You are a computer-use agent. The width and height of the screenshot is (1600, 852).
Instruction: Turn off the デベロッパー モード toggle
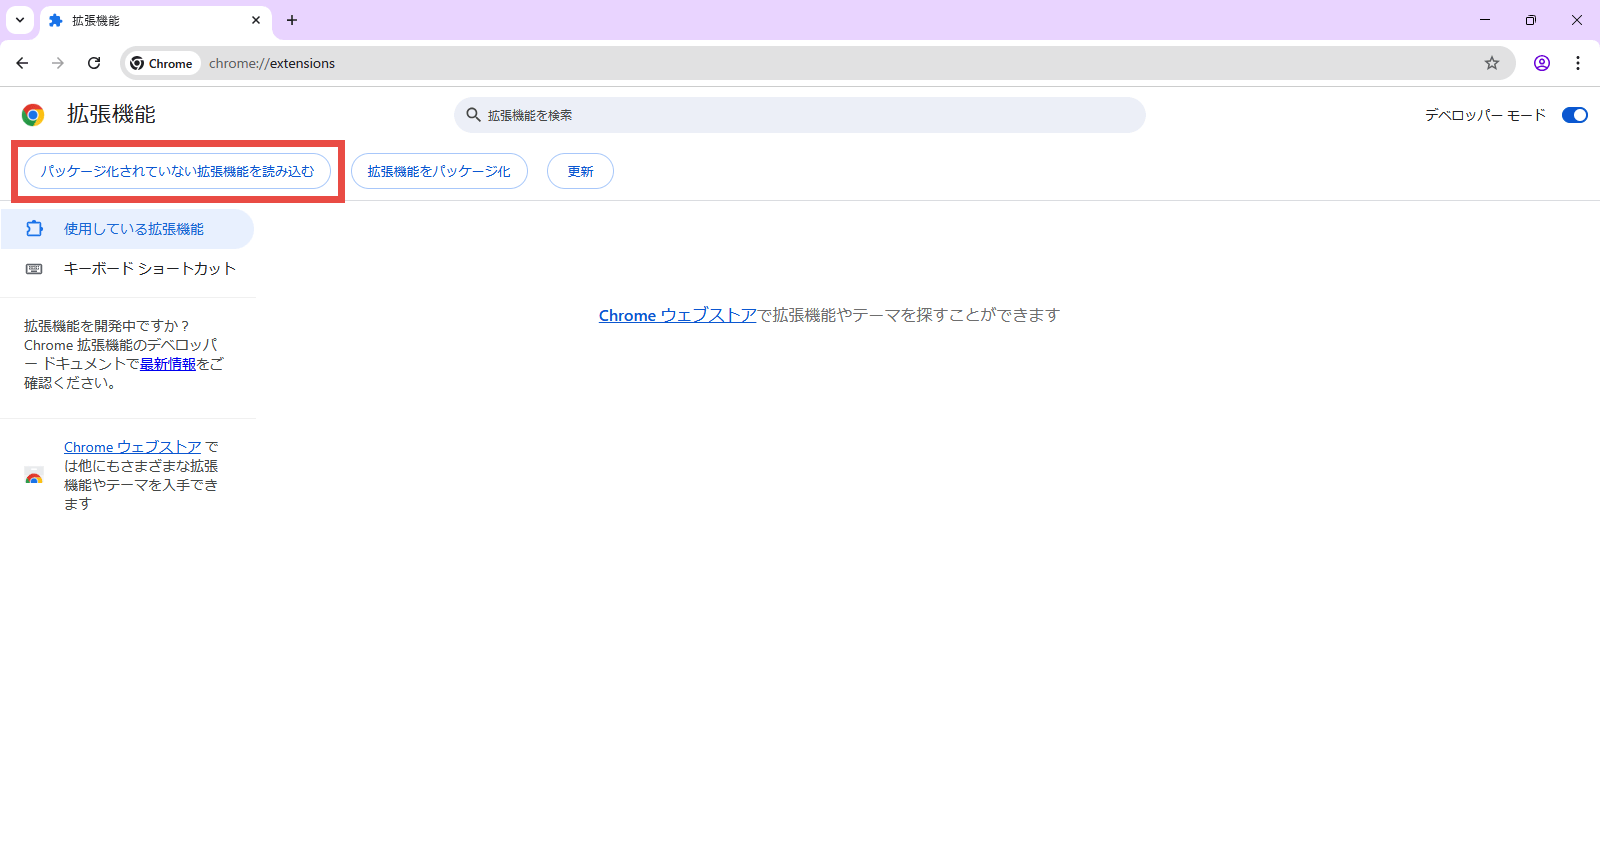tap(1575, 115)
